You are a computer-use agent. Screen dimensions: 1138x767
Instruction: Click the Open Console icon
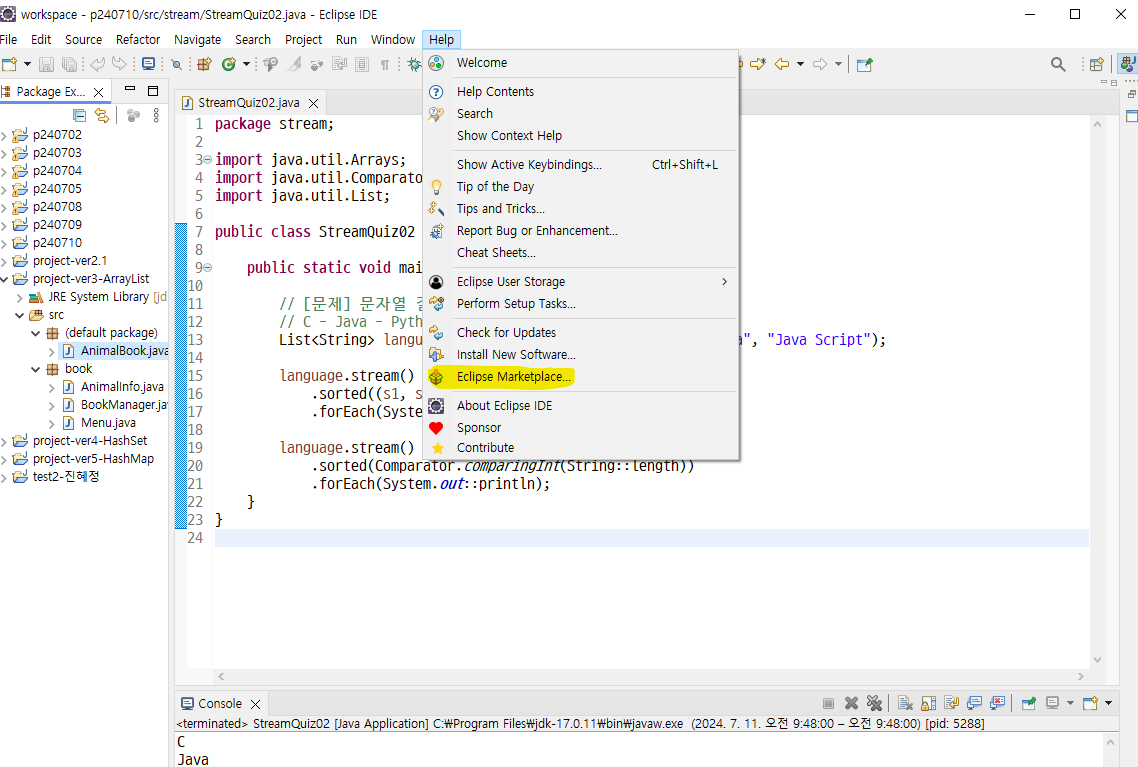point(1090,703)
